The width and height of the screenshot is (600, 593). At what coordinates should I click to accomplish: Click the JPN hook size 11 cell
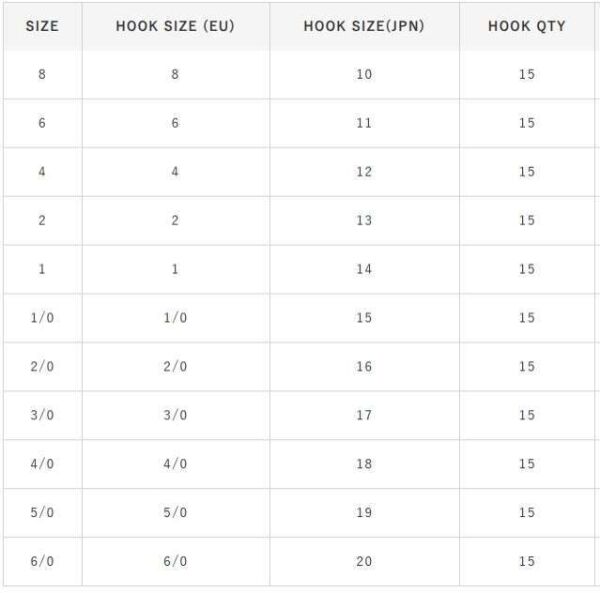coord(364,123)
